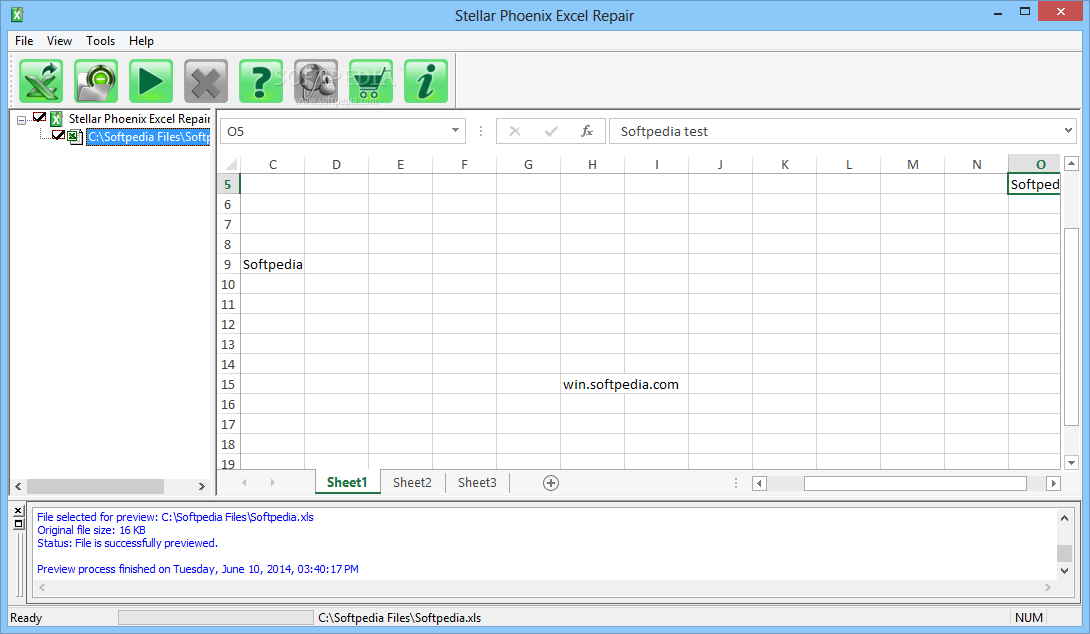Toggle the checkbox of Stellar Phoenix Excel Repair root

(x=40, y=117)
